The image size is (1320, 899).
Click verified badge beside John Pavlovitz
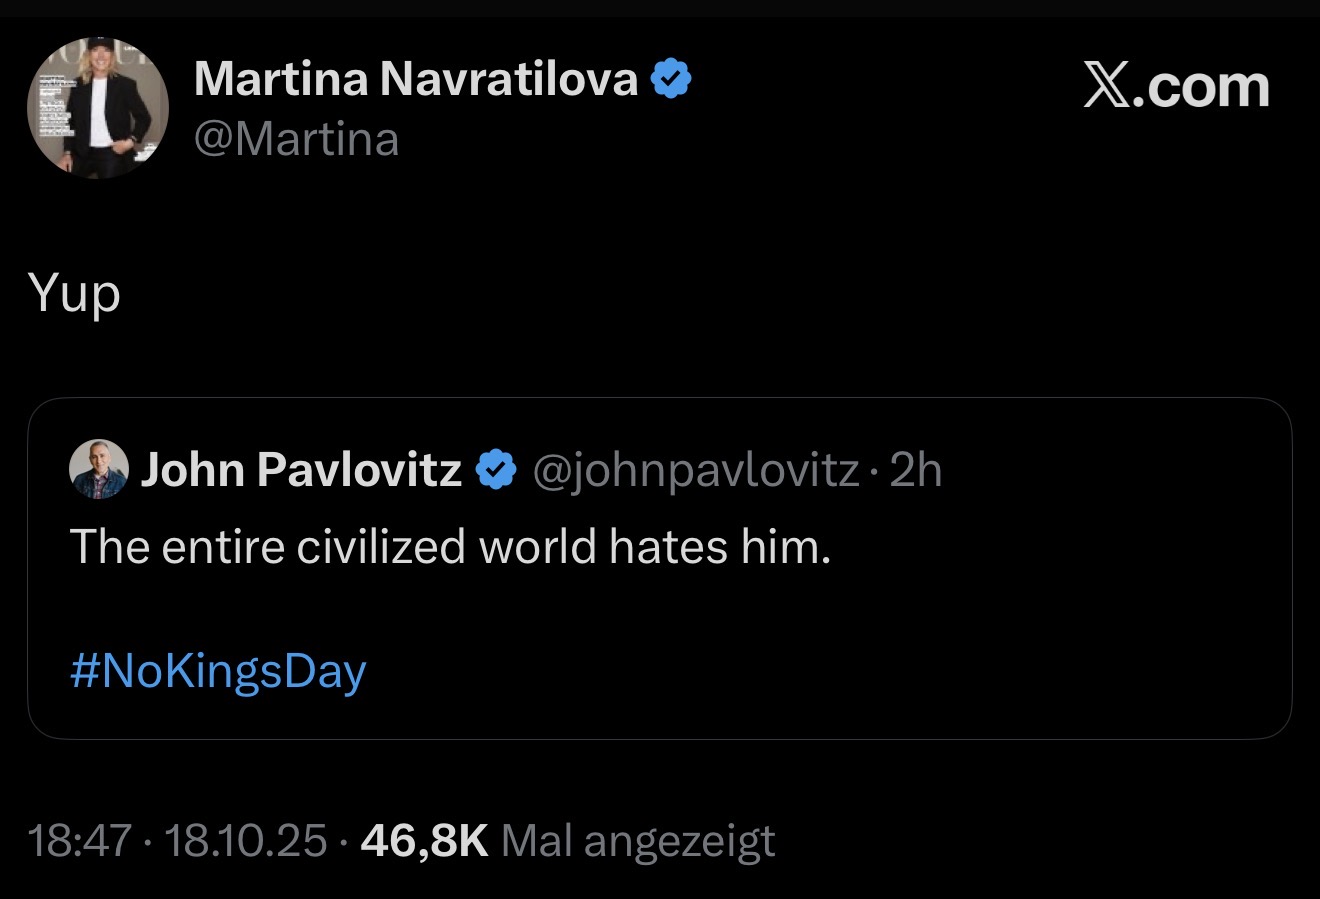click(496, 469)
